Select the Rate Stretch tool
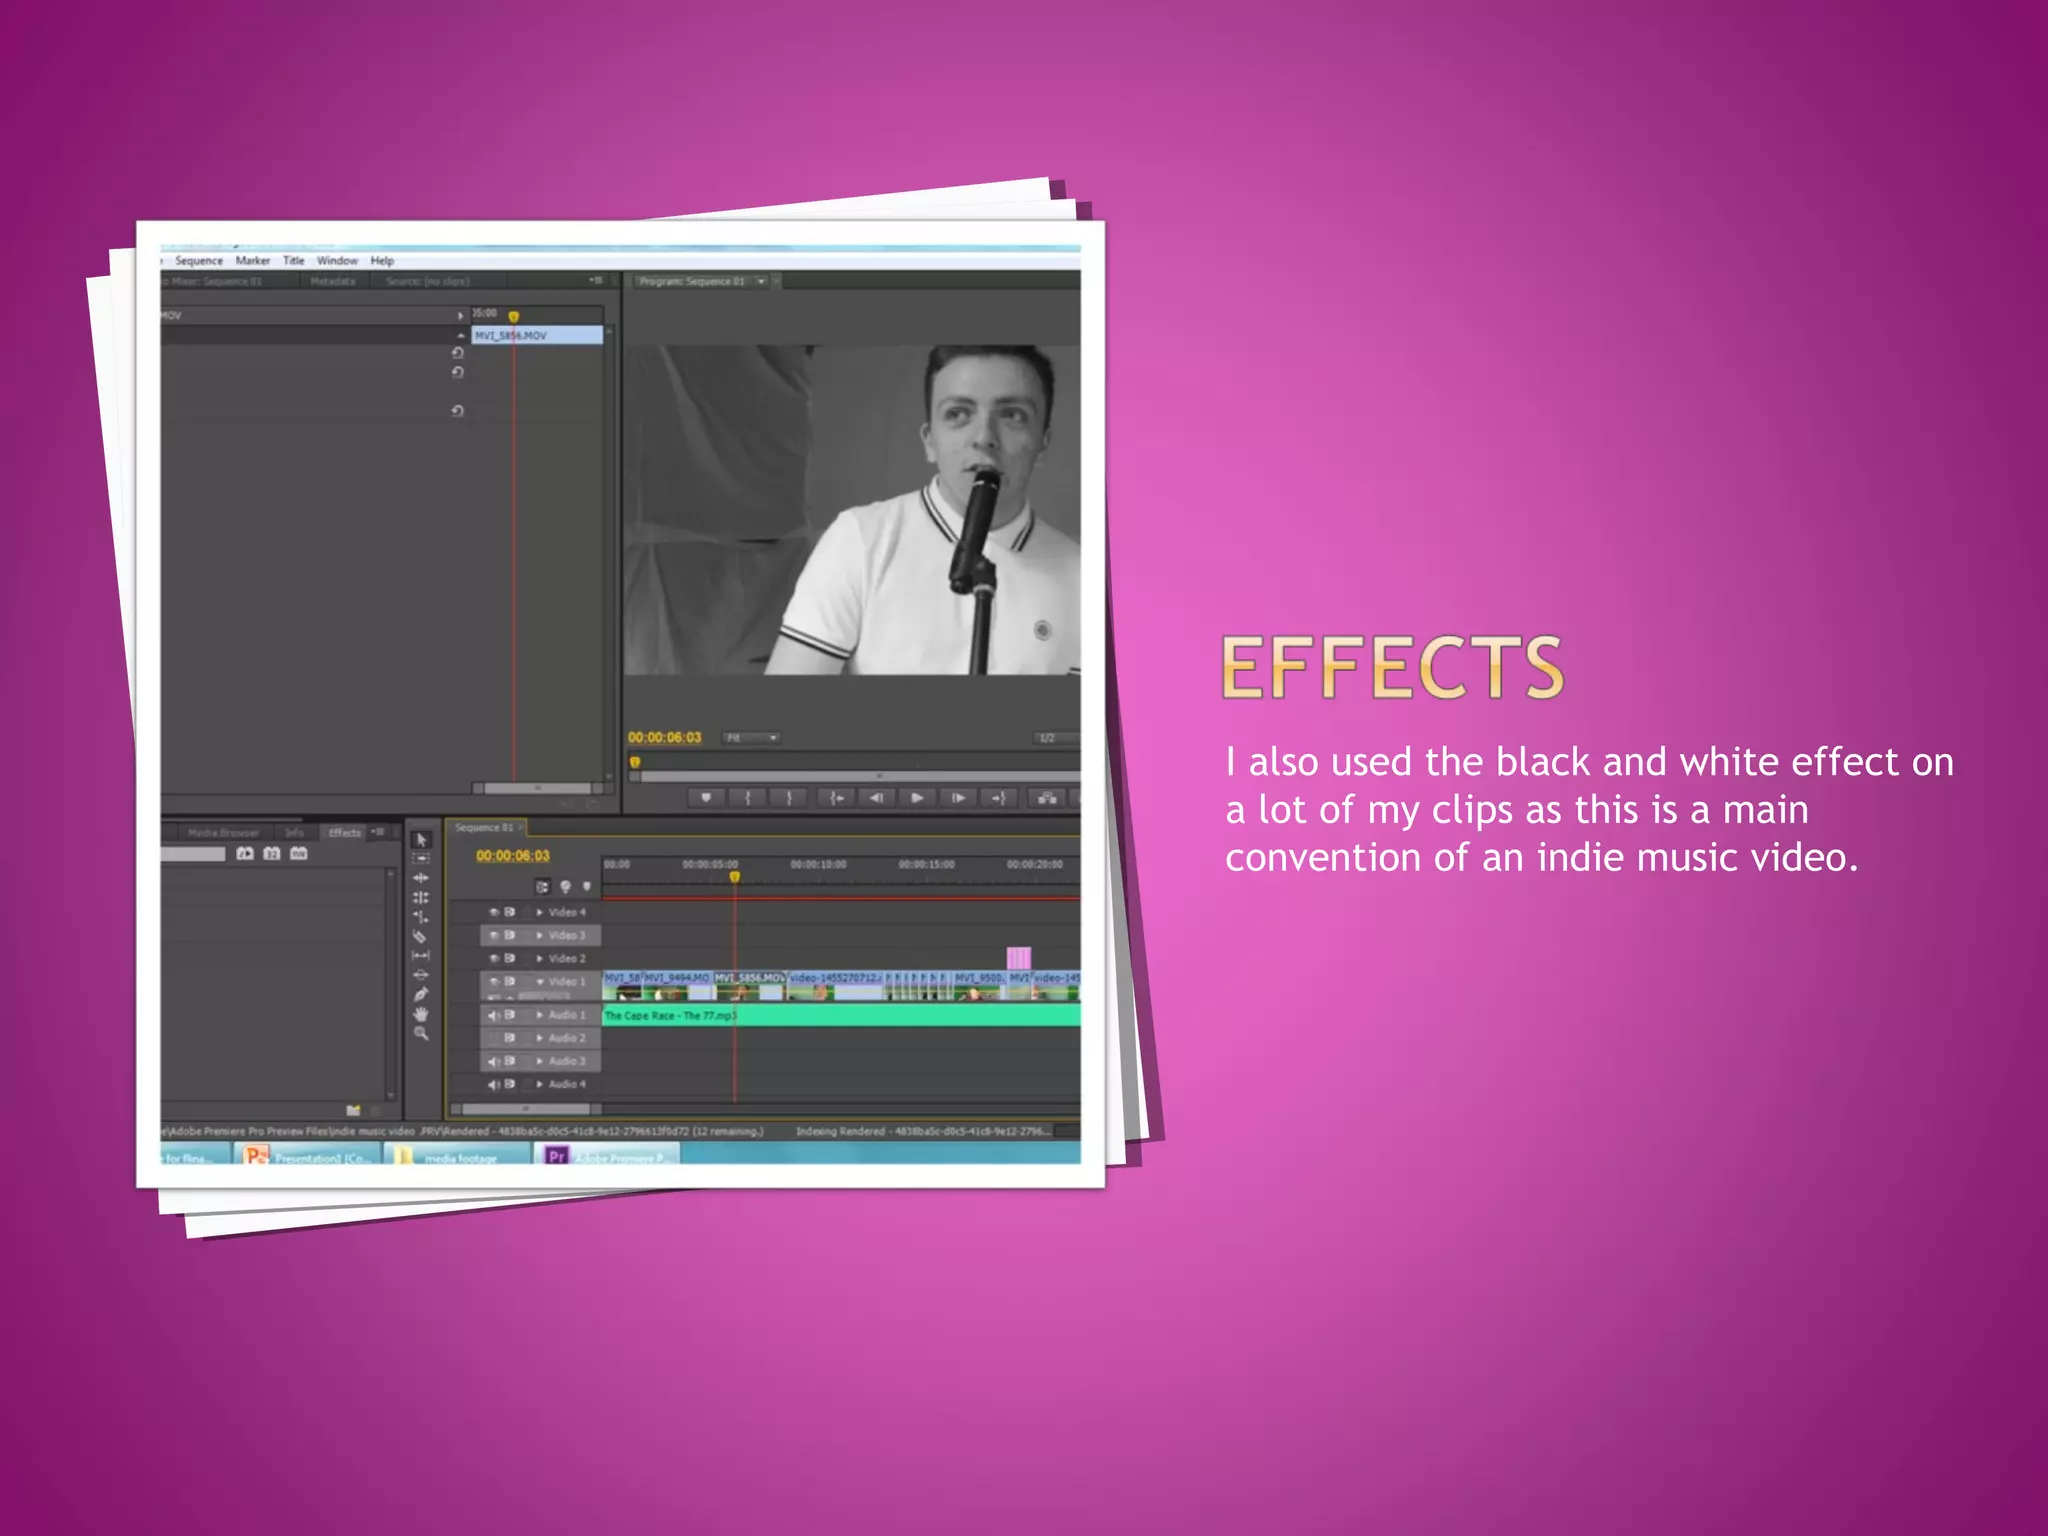2048x1536 pixels. coord(421,917)
